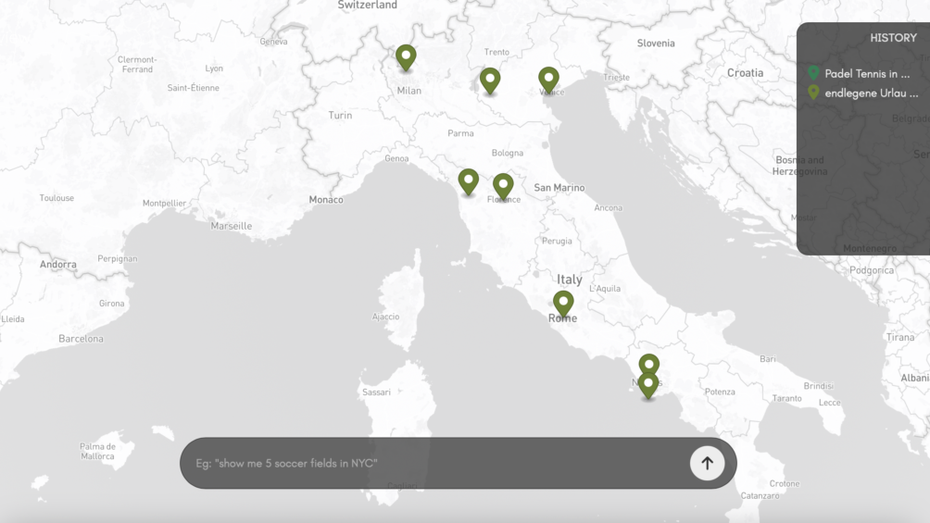The image size is (930, 523).
Task: Open the "endlegene Urlau ..." history entry
Action: tap(871, 93)
